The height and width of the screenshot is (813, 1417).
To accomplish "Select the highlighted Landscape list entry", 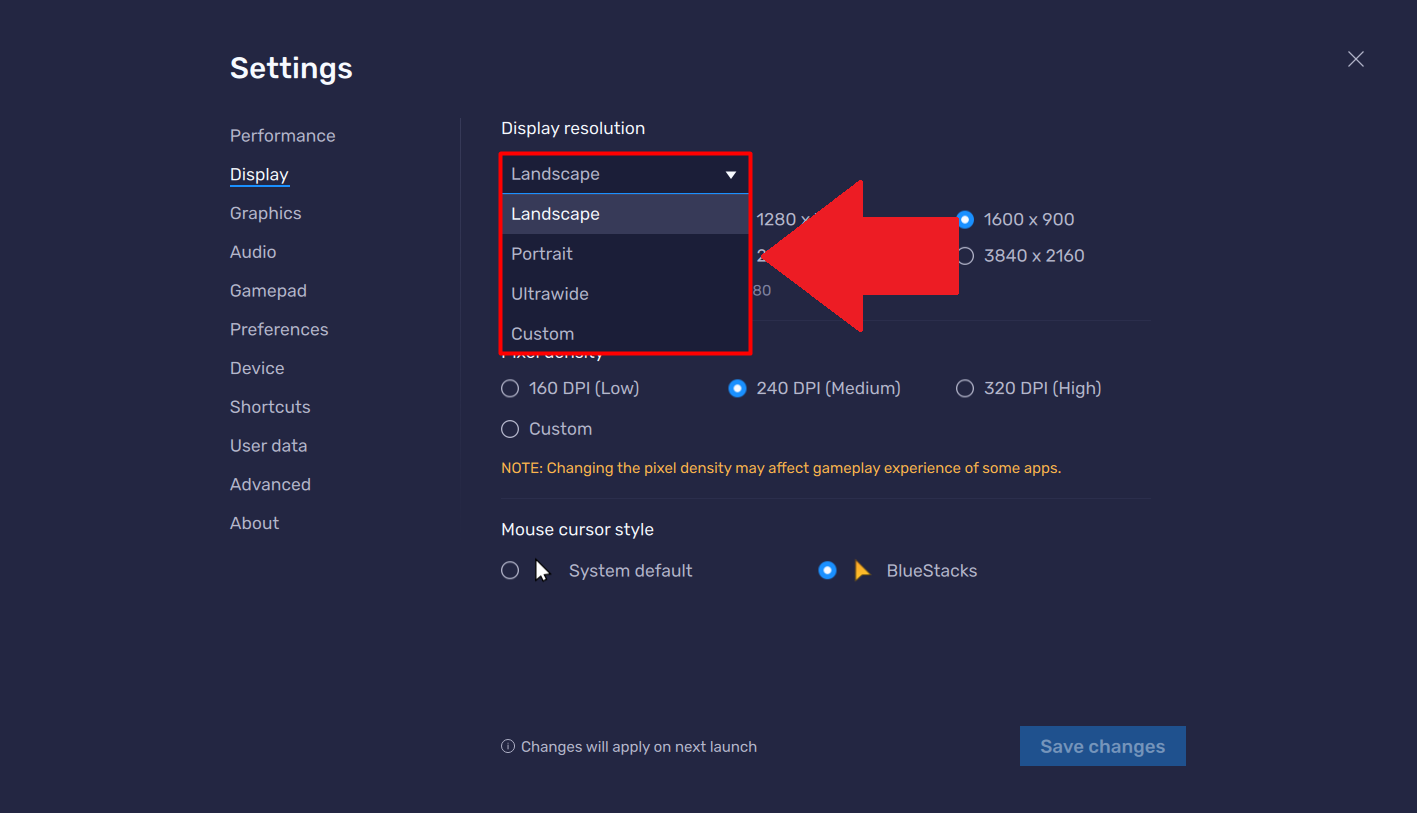I will pyautogui.click(x=555, y=213).
